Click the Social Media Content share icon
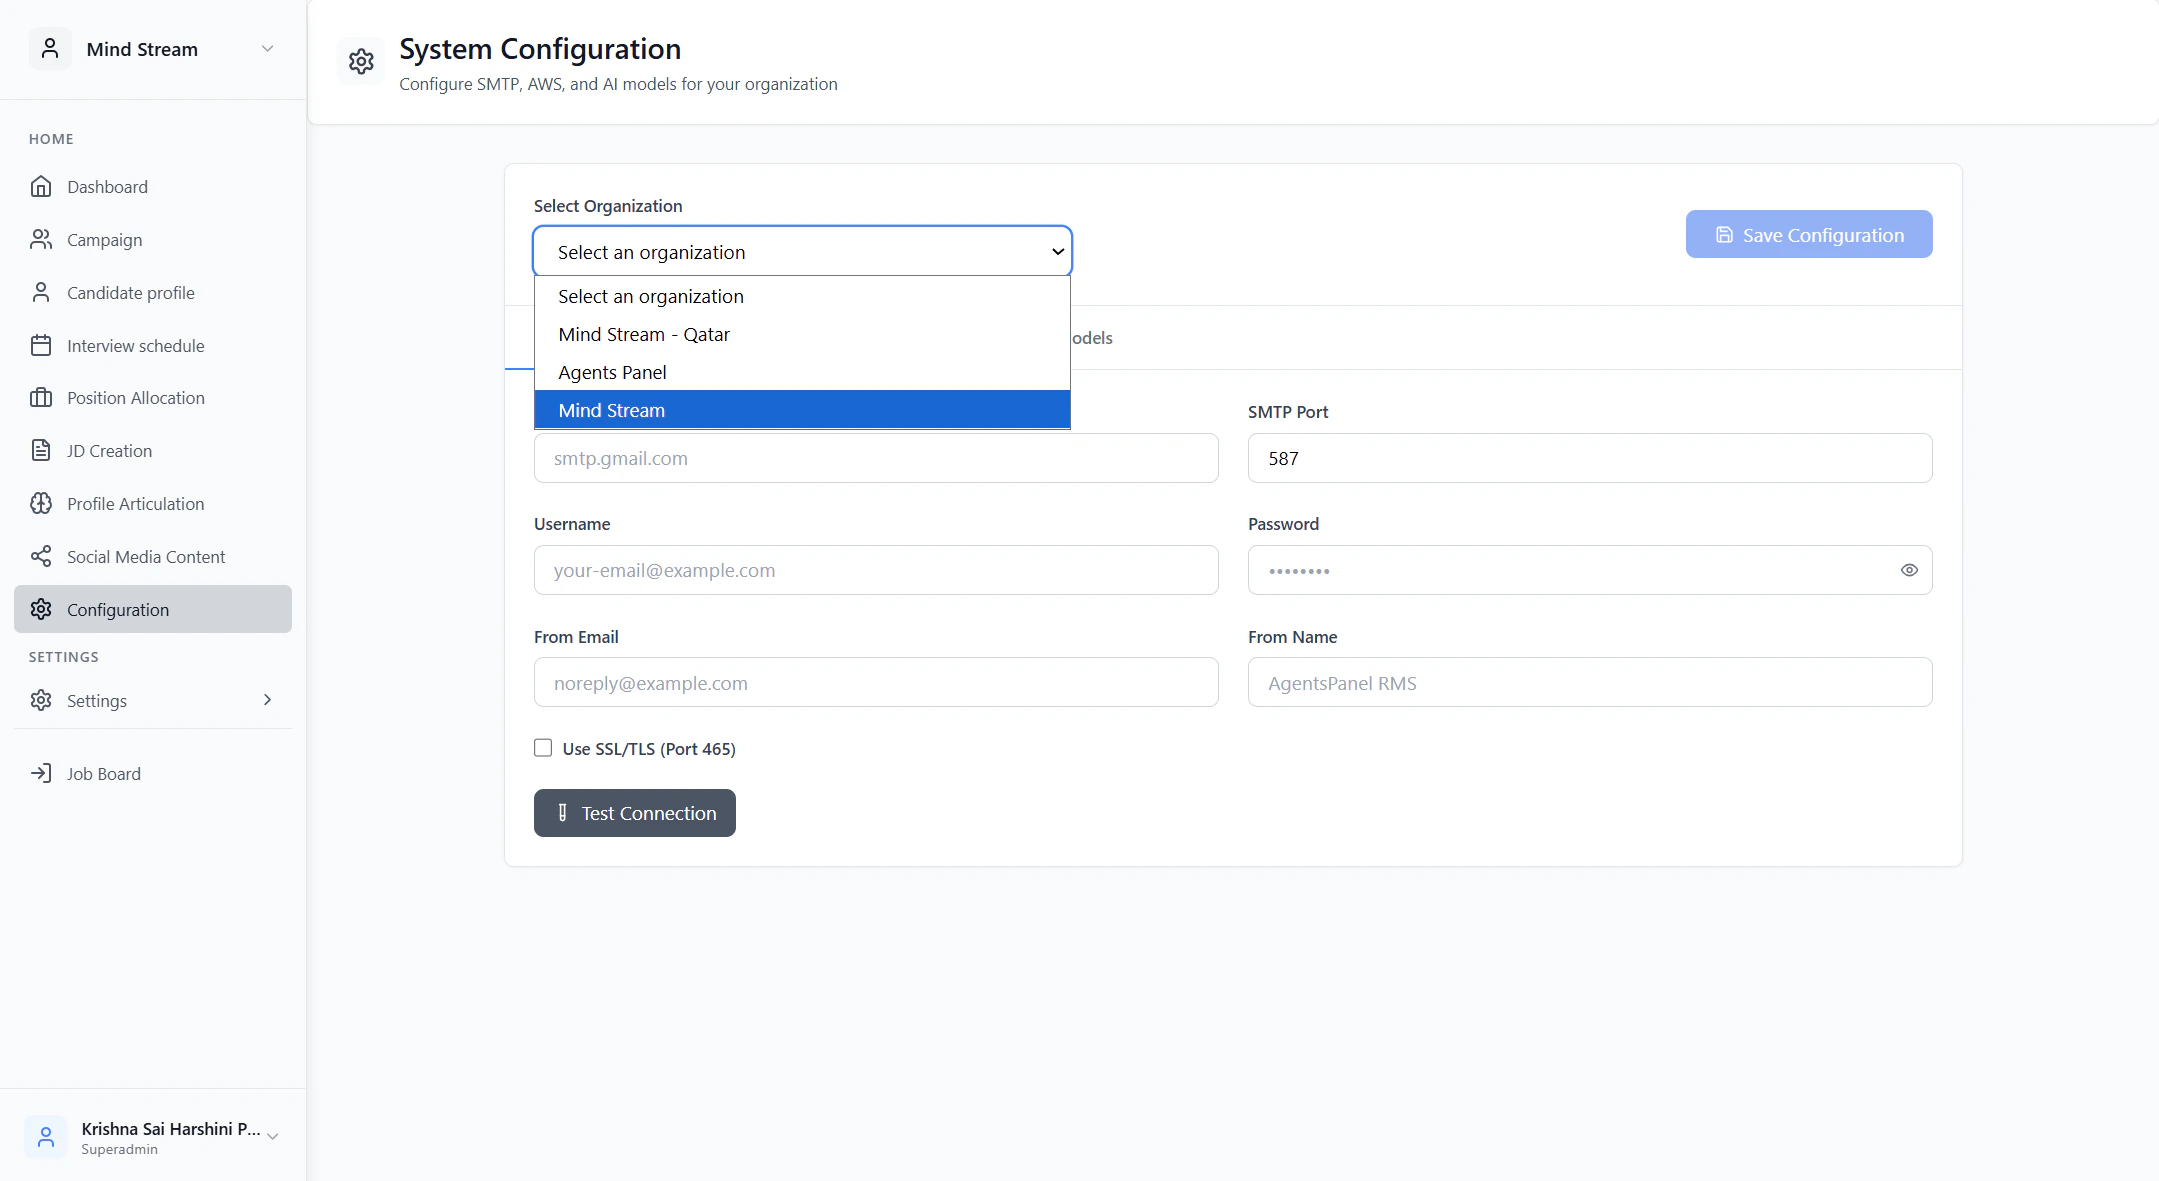The image size is (2159, 1181). [41, 557]
